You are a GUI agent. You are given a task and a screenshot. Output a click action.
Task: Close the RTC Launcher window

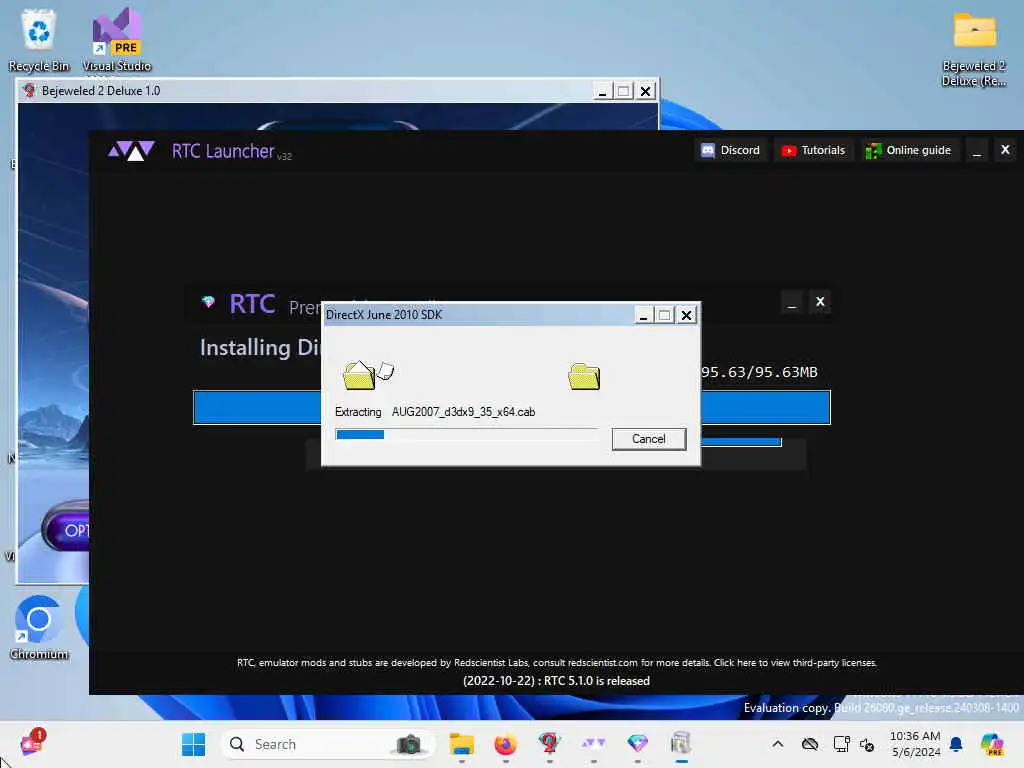(x=1005, y=150)
